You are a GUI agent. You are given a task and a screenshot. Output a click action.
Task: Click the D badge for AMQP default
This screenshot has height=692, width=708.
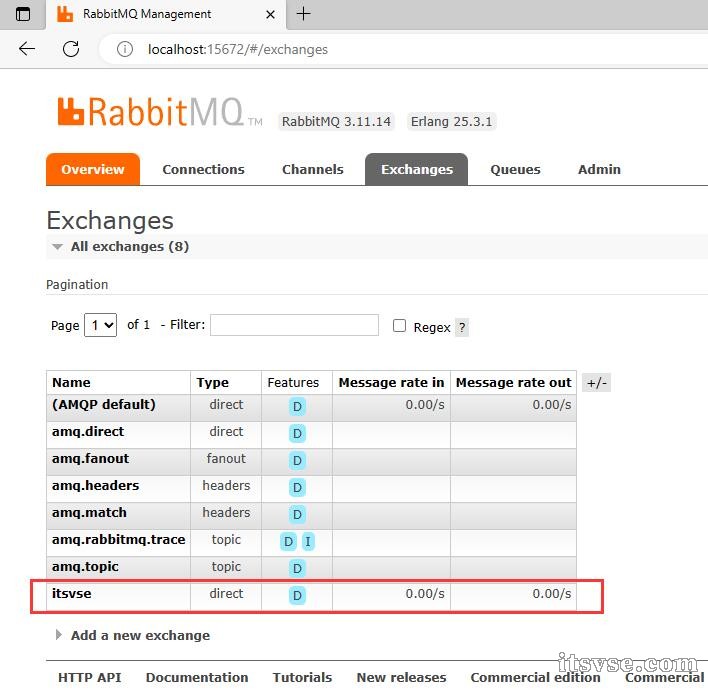click(x=297, y=407)
